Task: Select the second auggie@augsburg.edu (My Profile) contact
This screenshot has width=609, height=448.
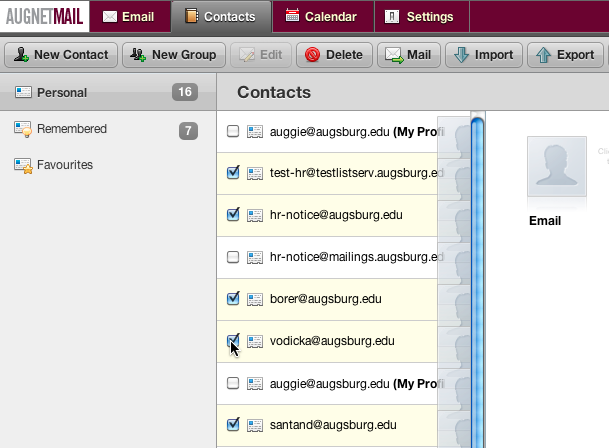Action: click(x=343, y=384)
